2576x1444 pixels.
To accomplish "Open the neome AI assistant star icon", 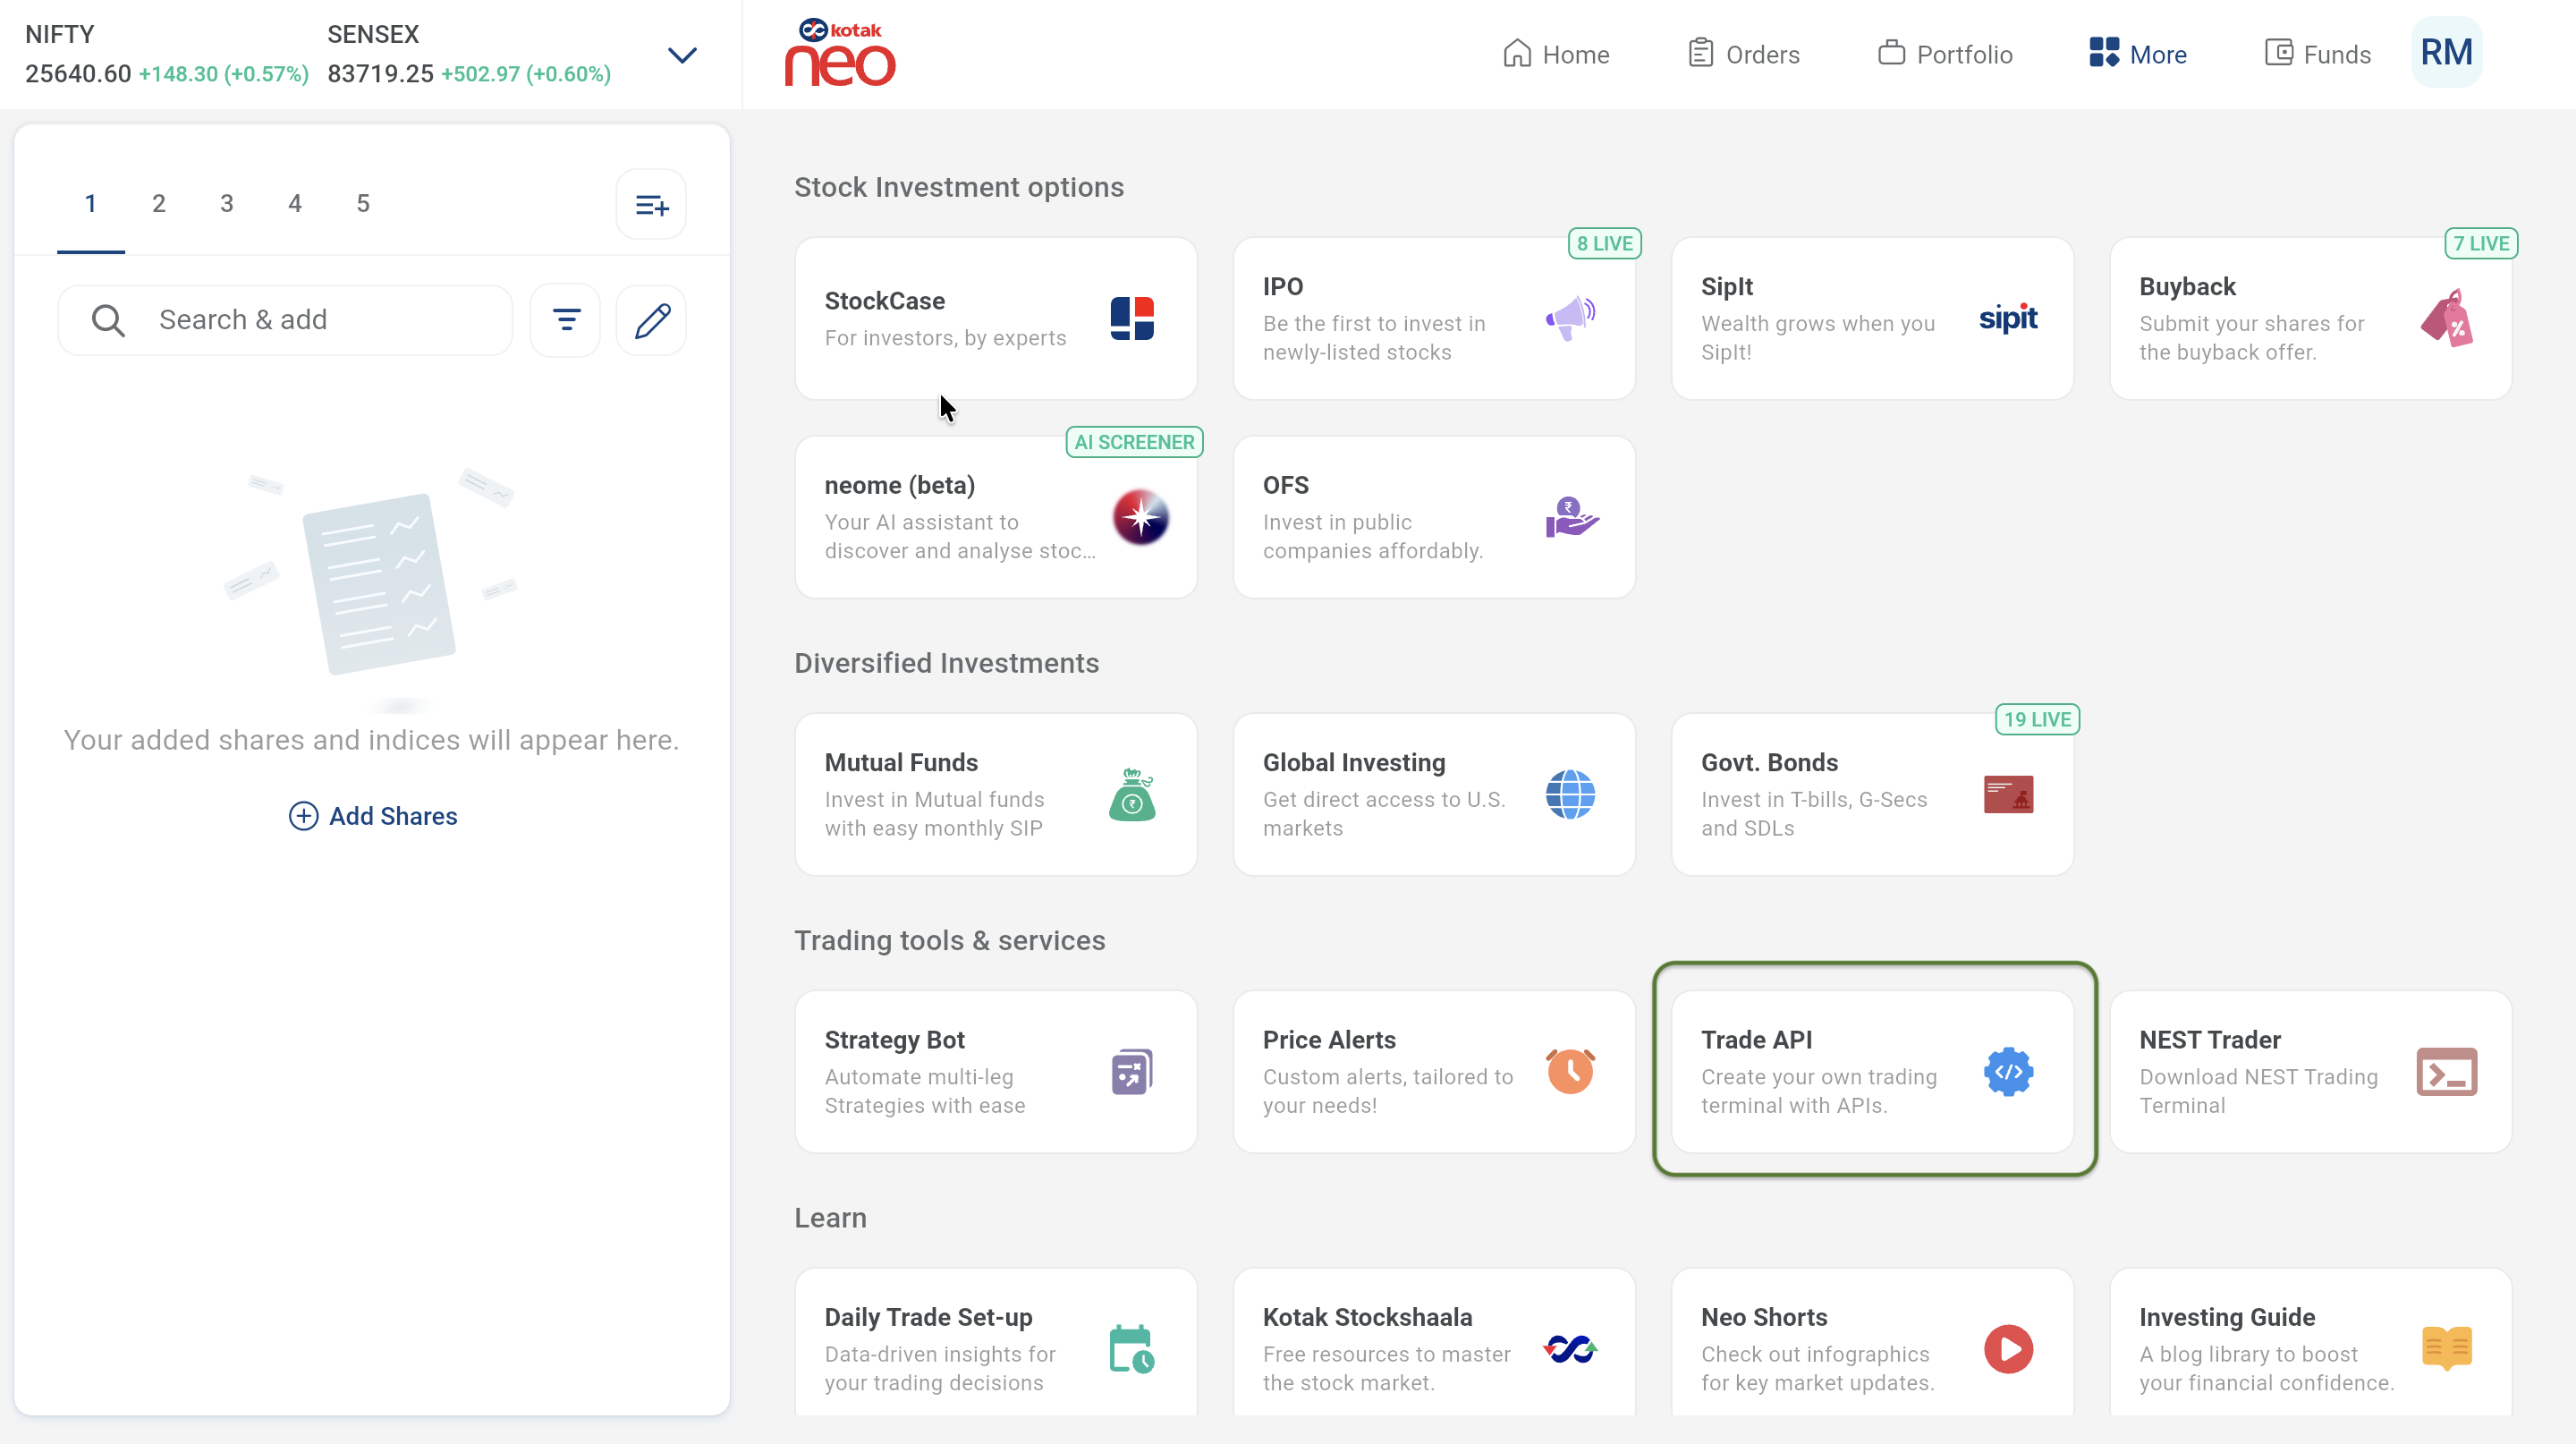I will pos(1140,517).
